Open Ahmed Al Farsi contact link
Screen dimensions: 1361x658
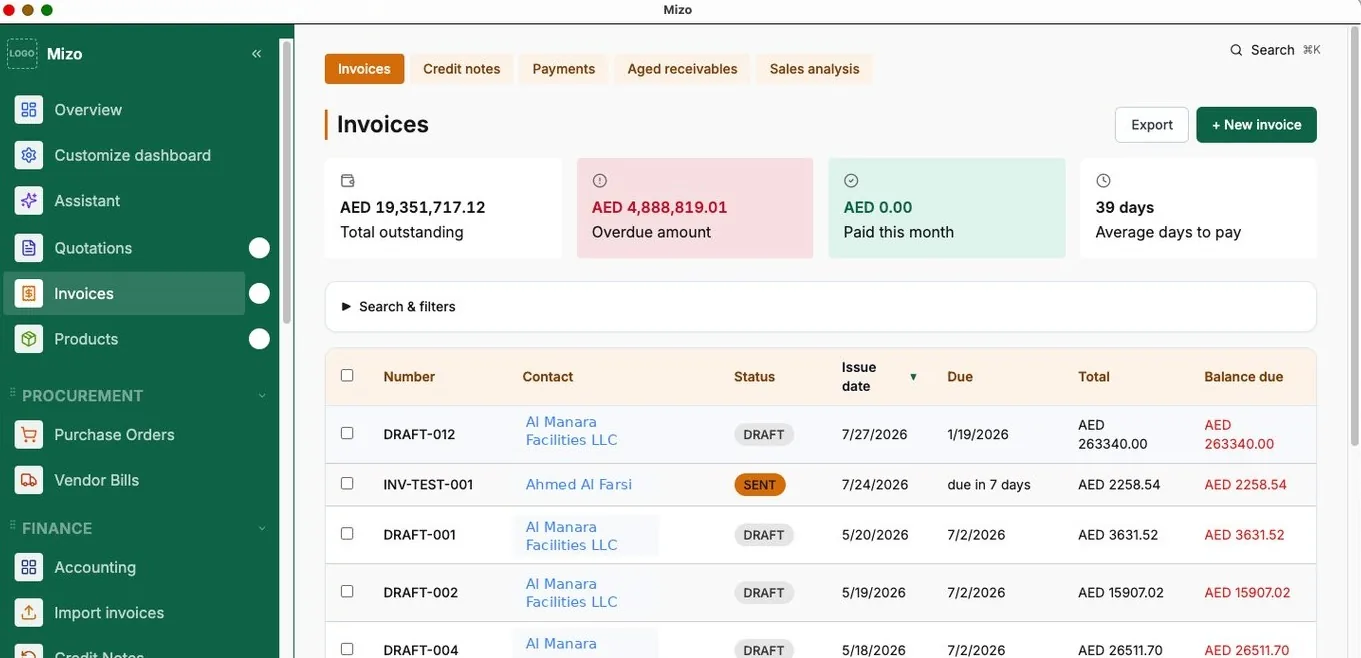pos(579,485)
